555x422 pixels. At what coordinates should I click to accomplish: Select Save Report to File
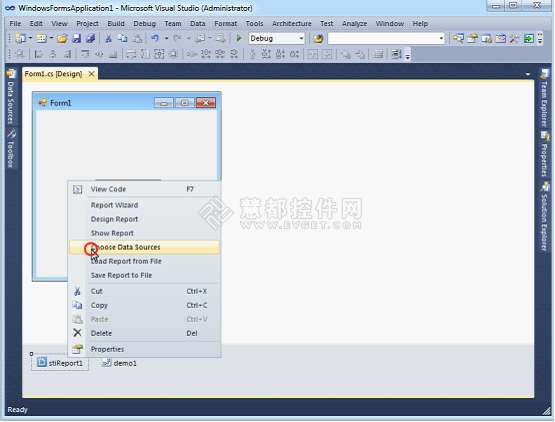(x=144, y=275)
